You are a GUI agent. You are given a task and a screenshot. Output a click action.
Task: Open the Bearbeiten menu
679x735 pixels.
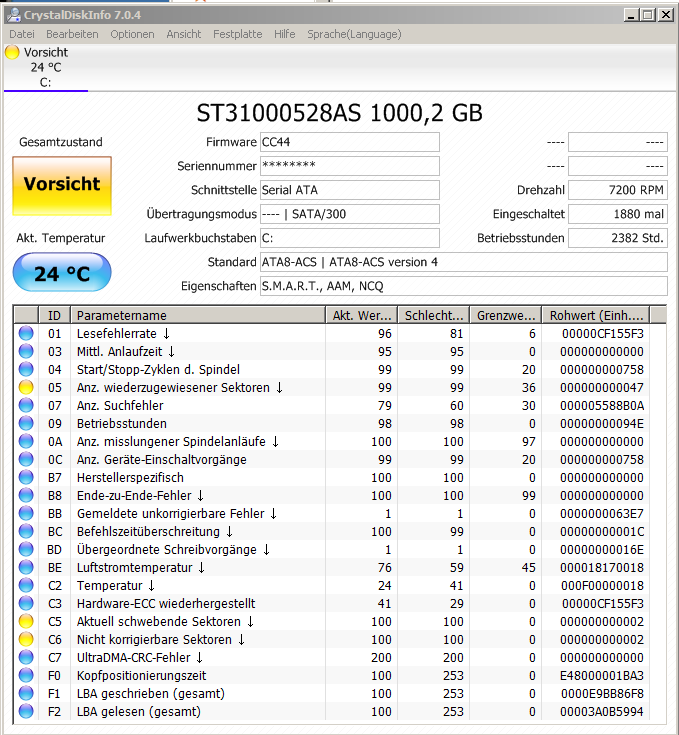(72, 34)
